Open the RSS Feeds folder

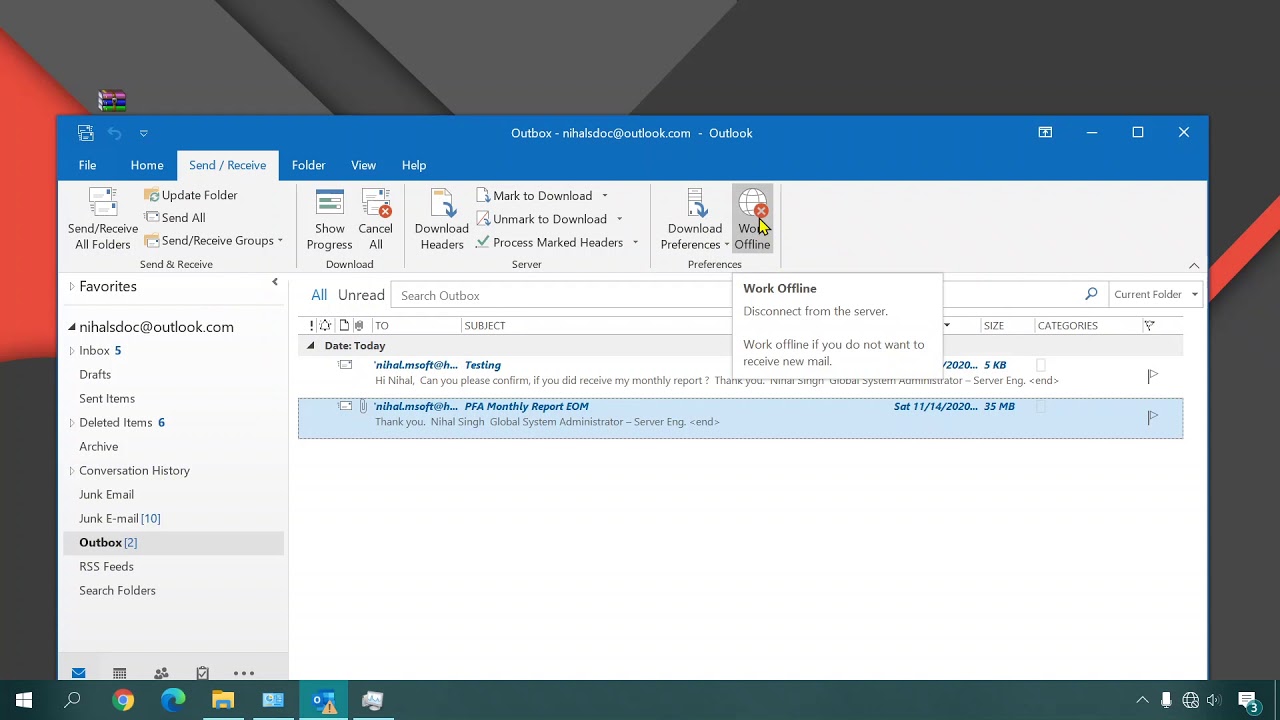pyautogui.click(x=106, y=566)
